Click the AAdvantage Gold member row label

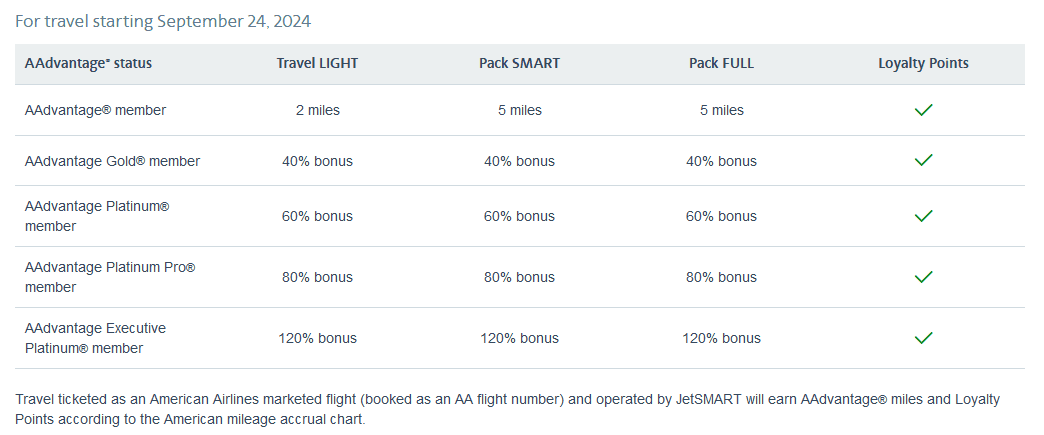[112, 161]
